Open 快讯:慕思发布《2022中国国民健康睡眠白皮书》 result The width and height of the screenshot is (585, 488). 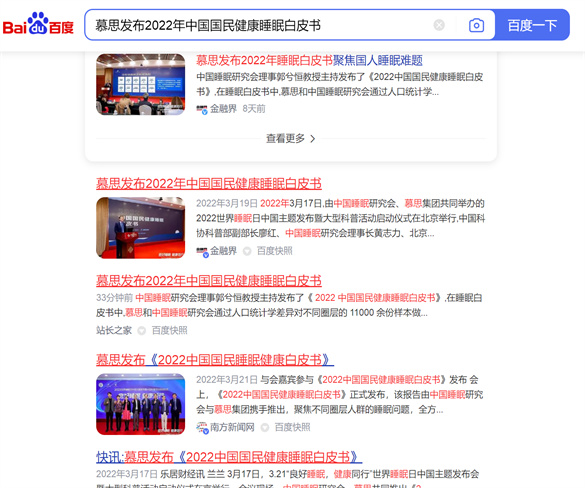point(229,457)
